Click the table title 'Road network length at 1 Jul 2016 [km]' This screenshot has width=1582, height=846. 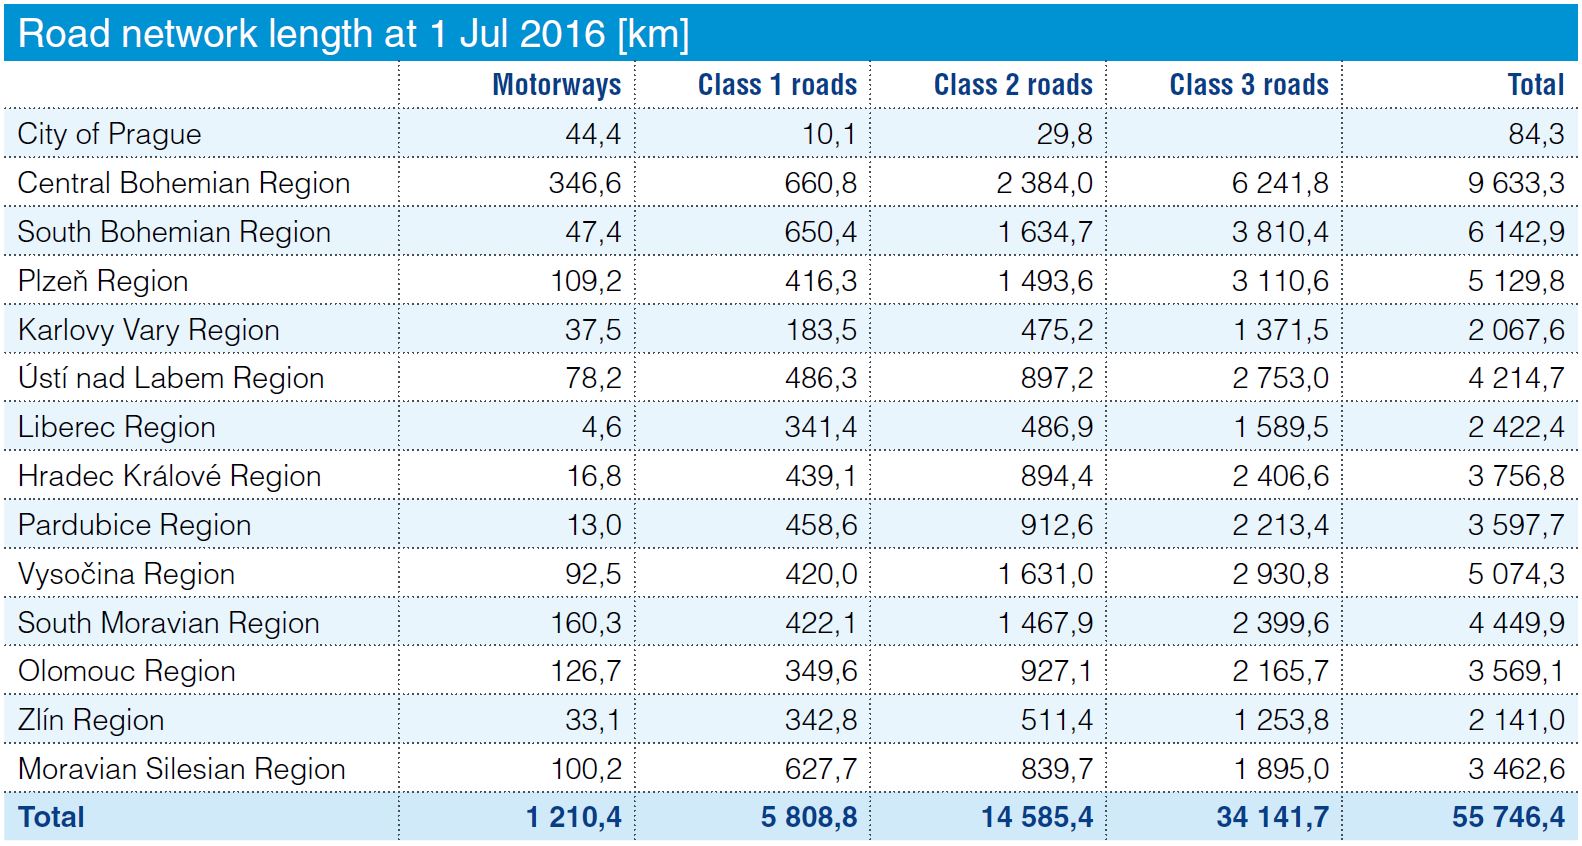click(x=354, y=34)
